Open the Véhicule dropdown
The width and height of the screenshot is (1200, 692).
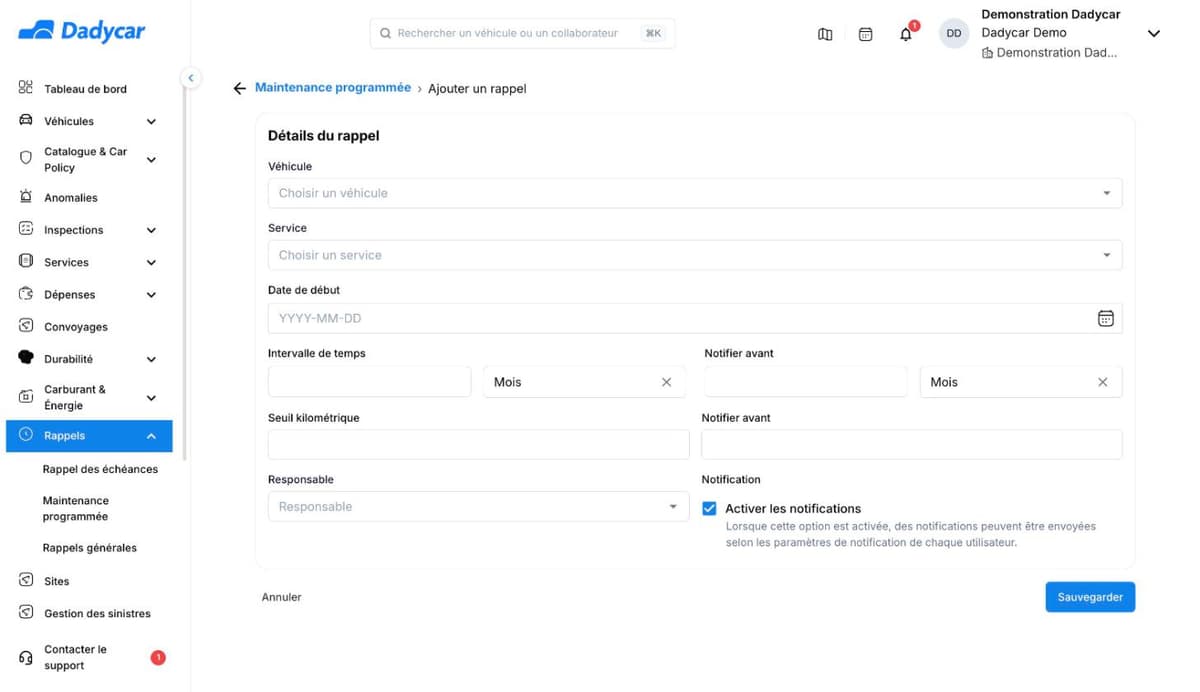(x=695, y=193)
